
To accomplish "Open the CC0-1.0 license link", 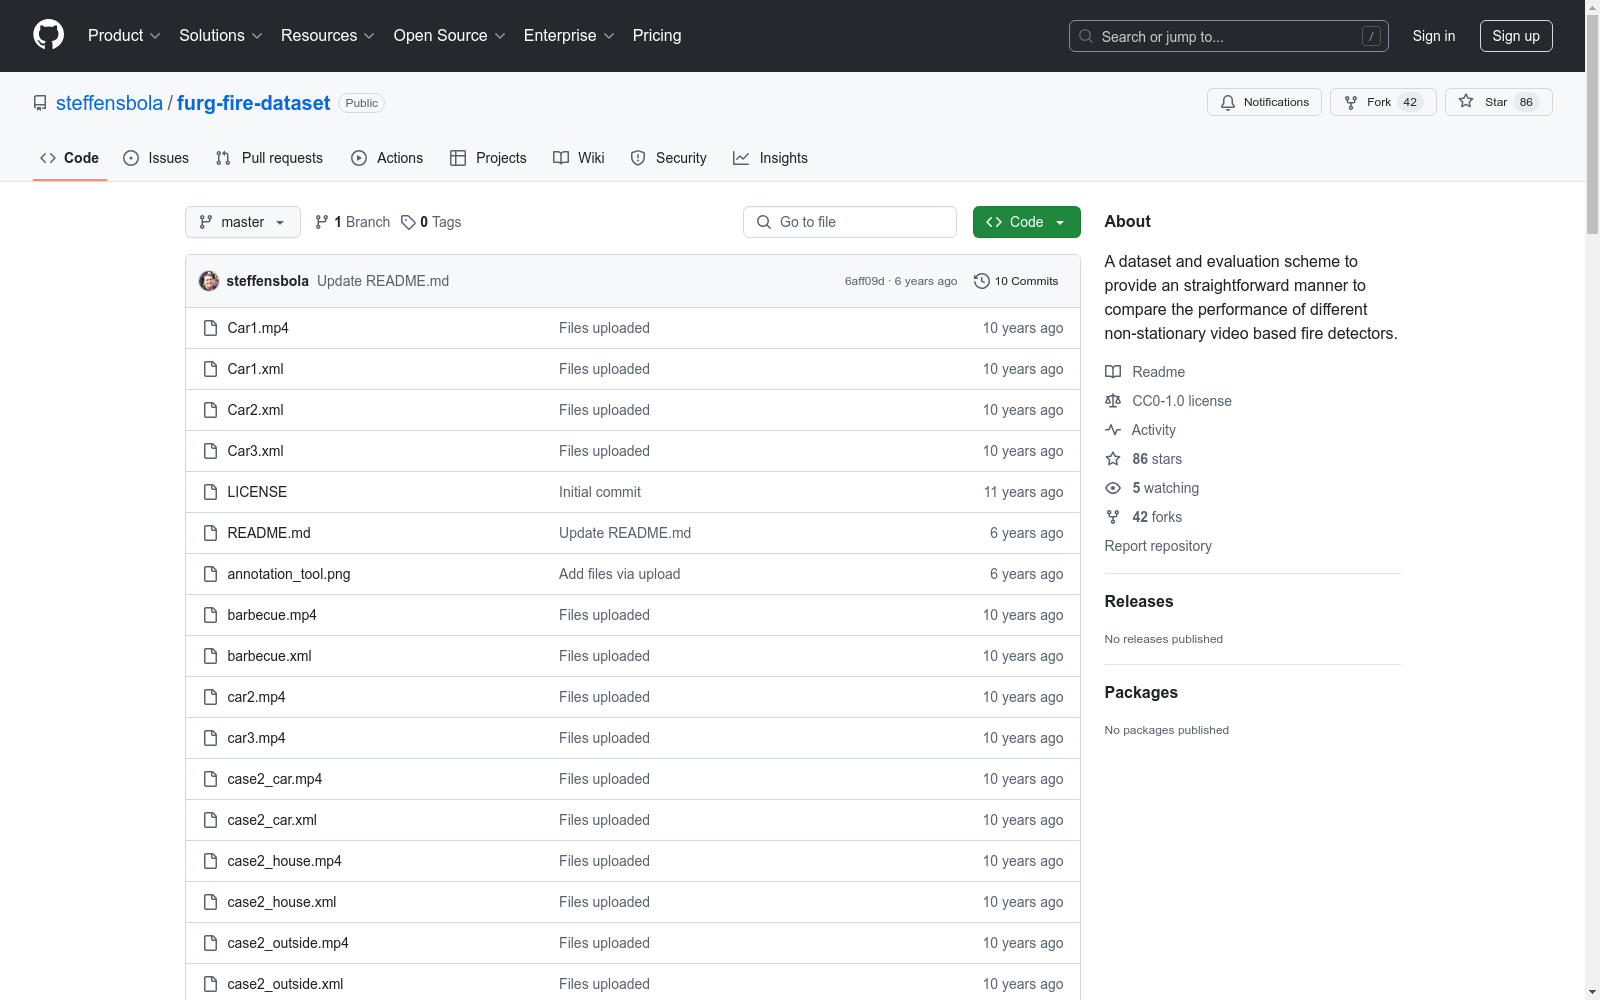I will [1168, 401].
